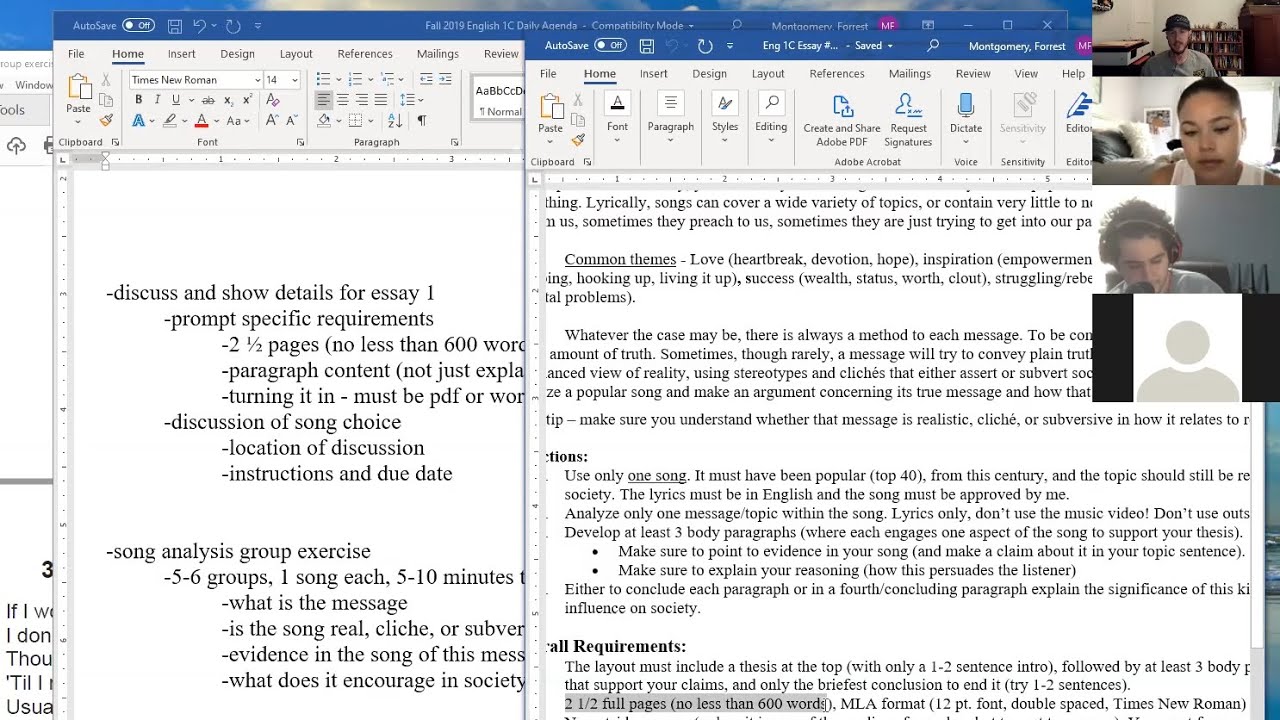1280x720 pixels.
Task: Click Italic in the Daily Agenda window
Action: click(x=157, y=100)
